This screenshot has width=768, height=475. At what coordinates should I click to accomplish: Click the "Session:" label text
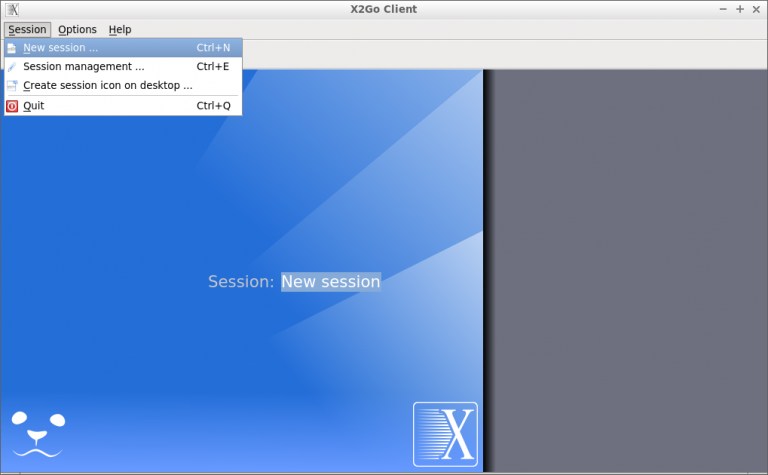point(241,282)
